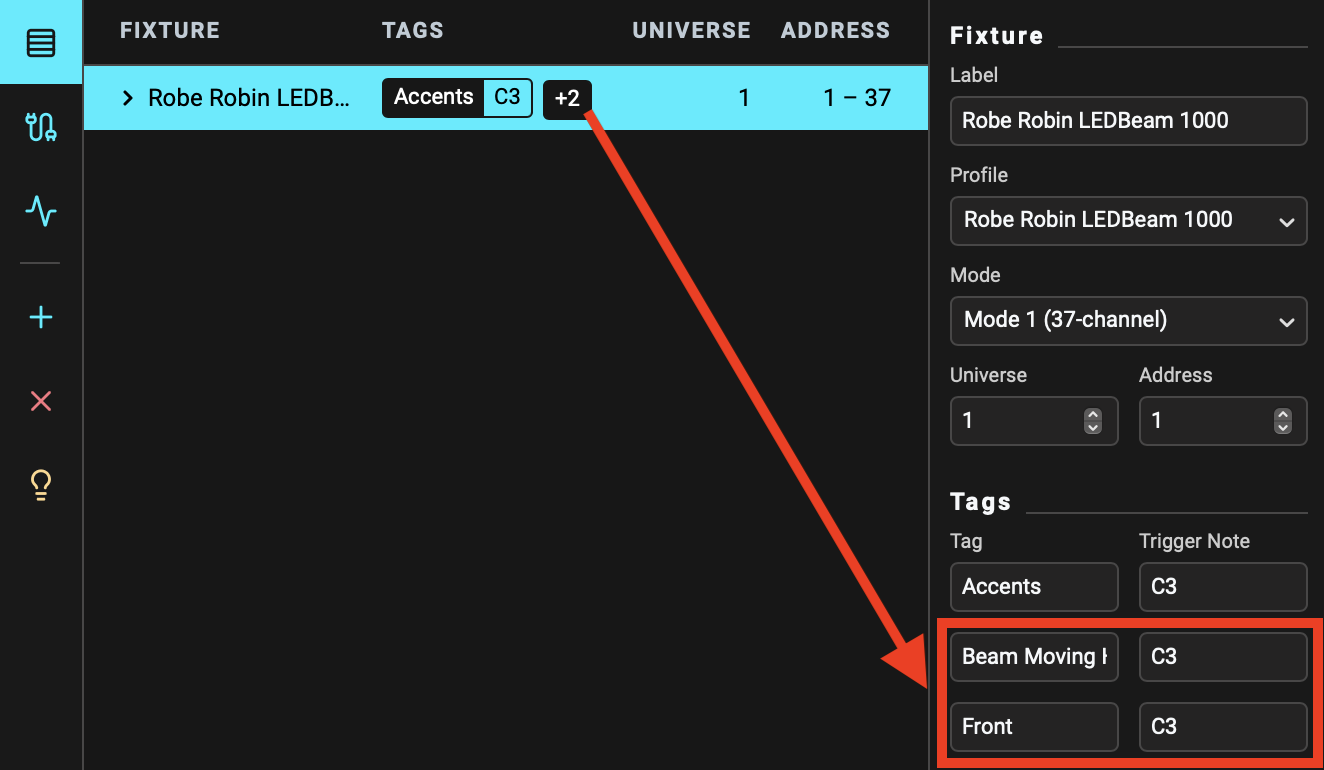Open the patch cable connections icon
Viewport: 1324px width, 770px height.
pos(41,127)
